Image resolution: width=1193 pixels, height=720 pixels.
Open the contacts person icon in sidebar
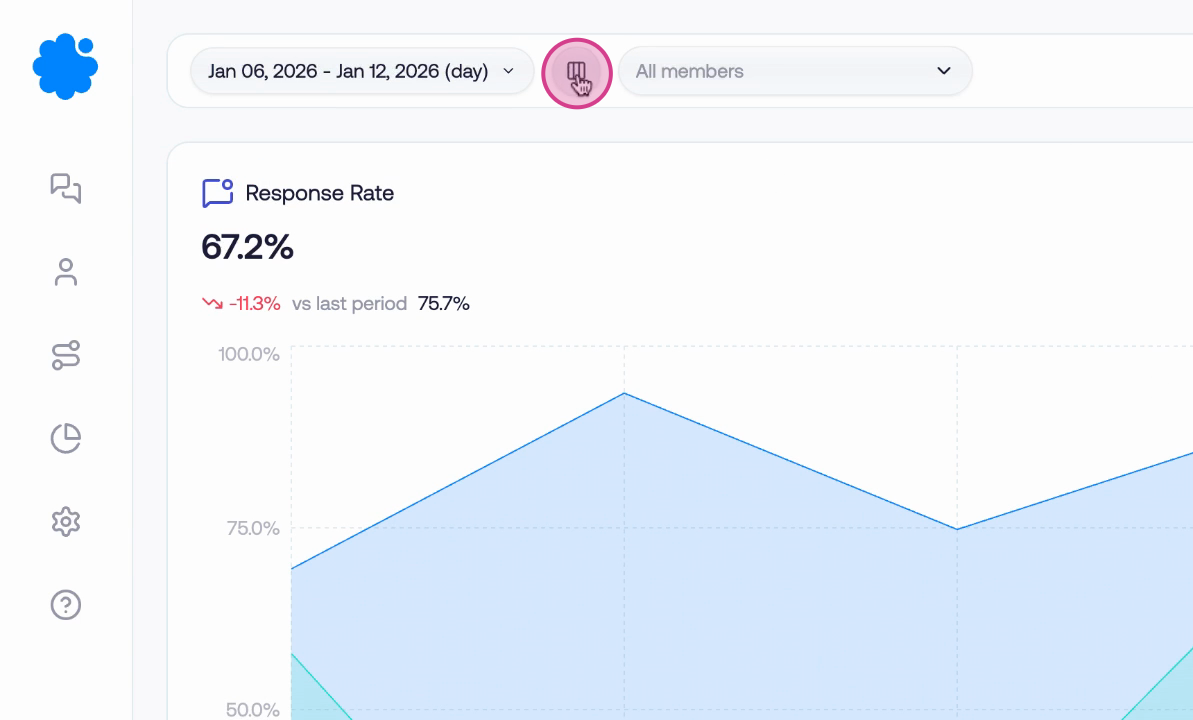coord(66,272)
